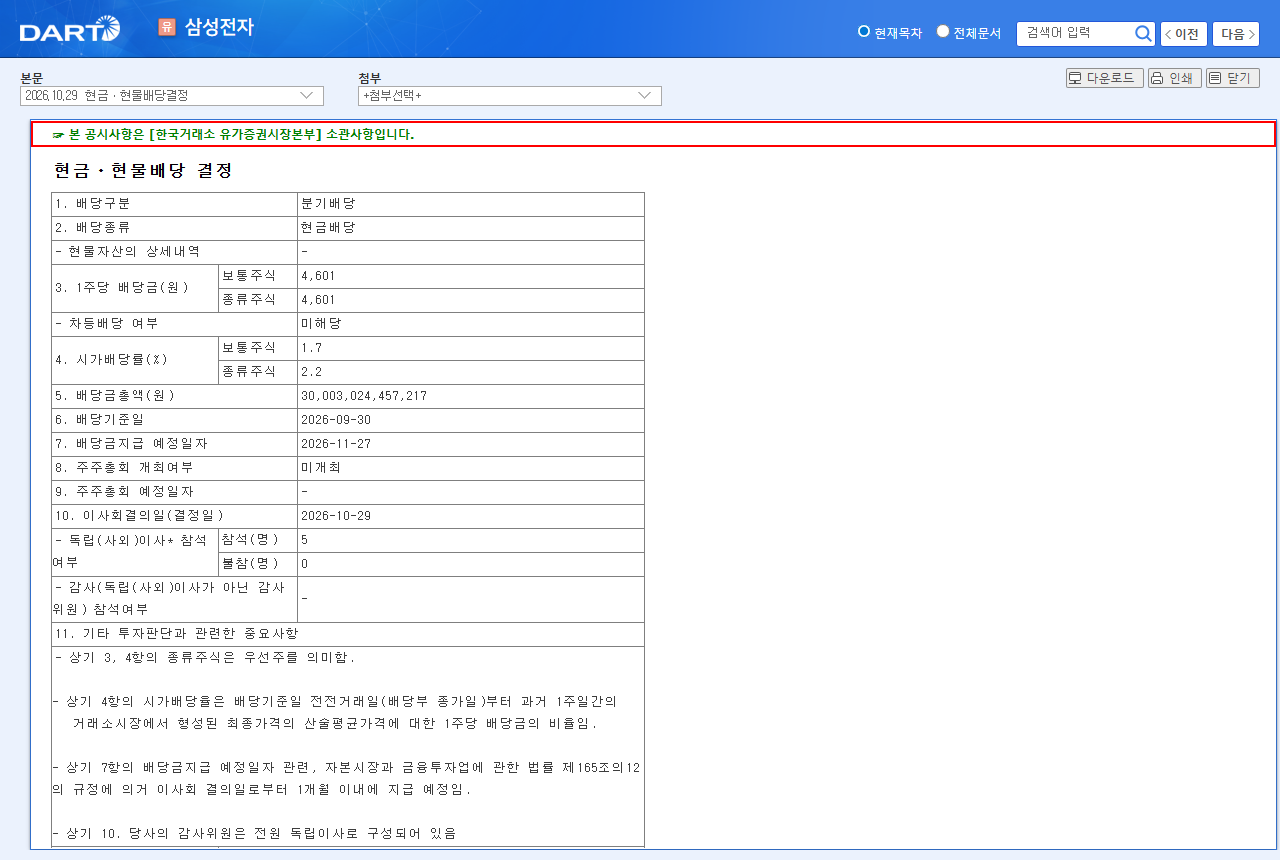
Task: Open the 본문 document dropdown
Action: 172,96
